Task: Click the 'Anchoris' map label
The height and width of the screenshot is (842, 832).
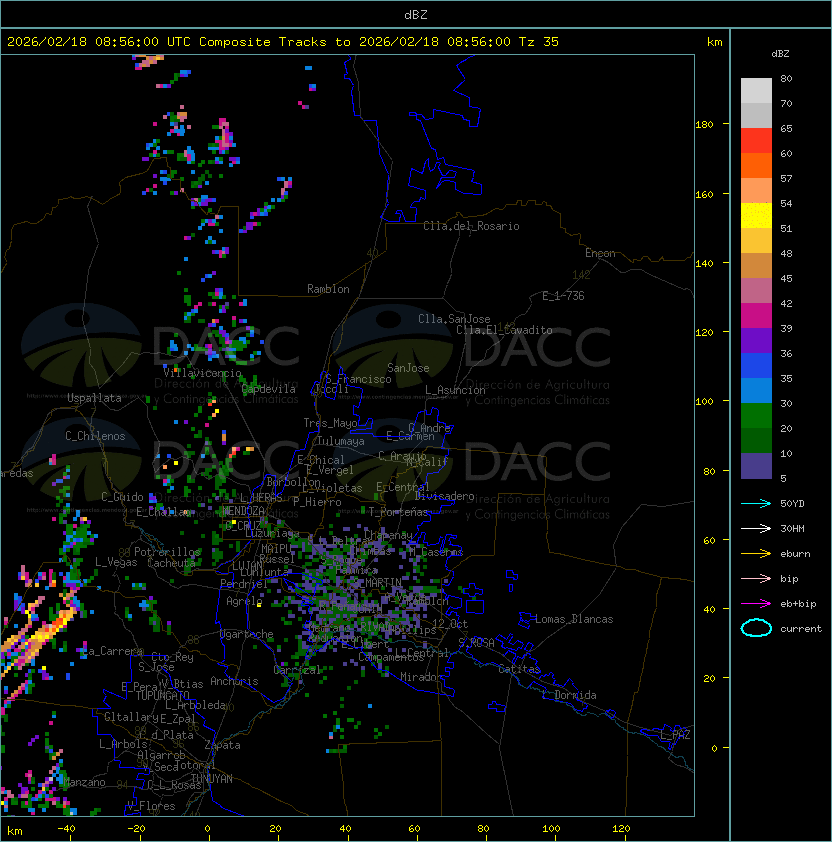Action: pyautogui.click(x=234, y=681)
